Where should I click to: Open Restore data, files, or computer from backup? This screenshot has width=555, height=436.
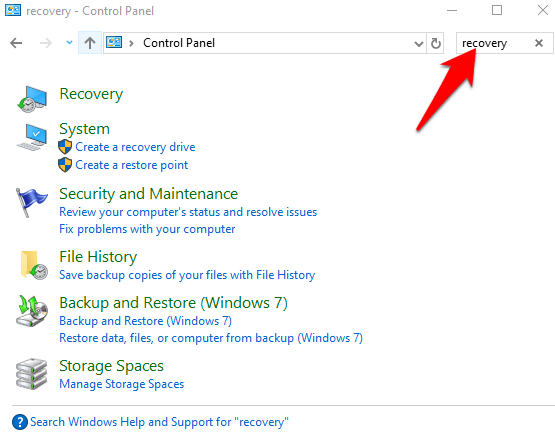point(211,338)
